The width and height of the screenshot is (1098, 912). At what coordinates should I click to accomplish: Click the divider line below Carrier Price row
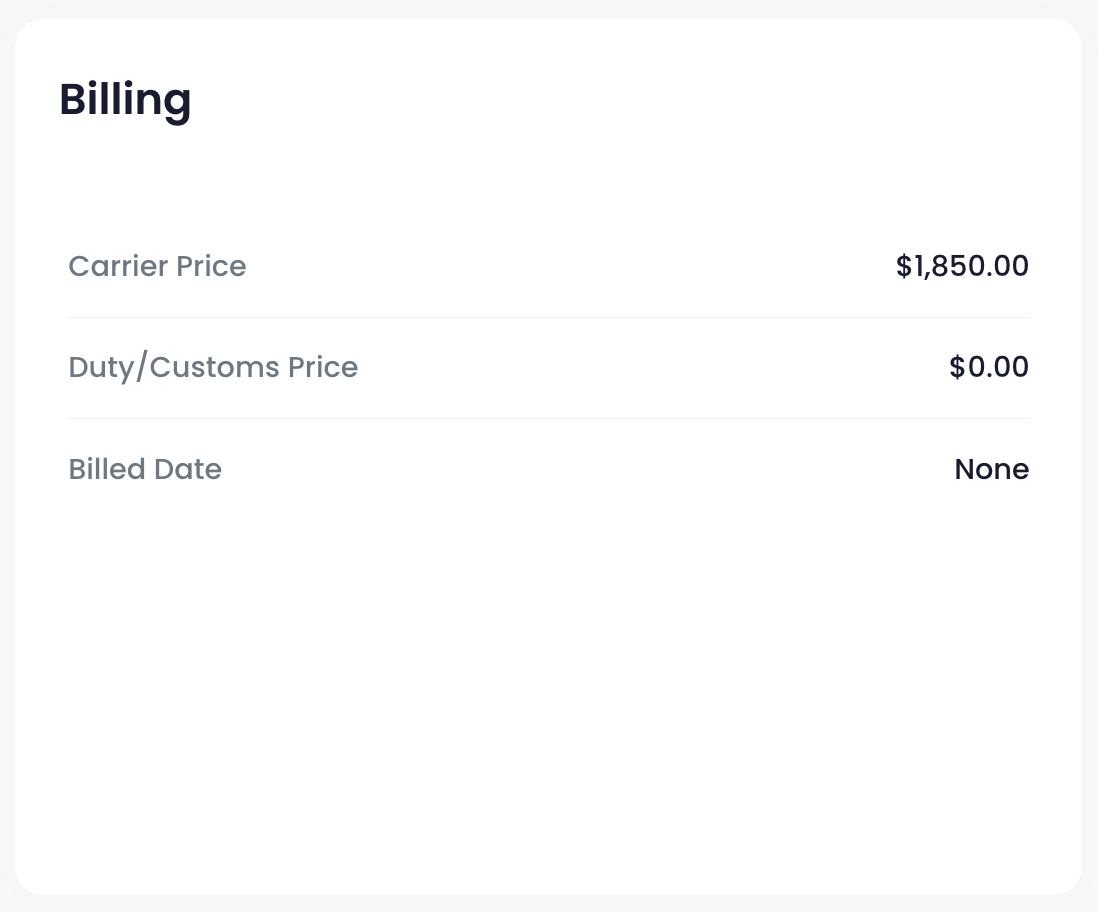(549, 317)
